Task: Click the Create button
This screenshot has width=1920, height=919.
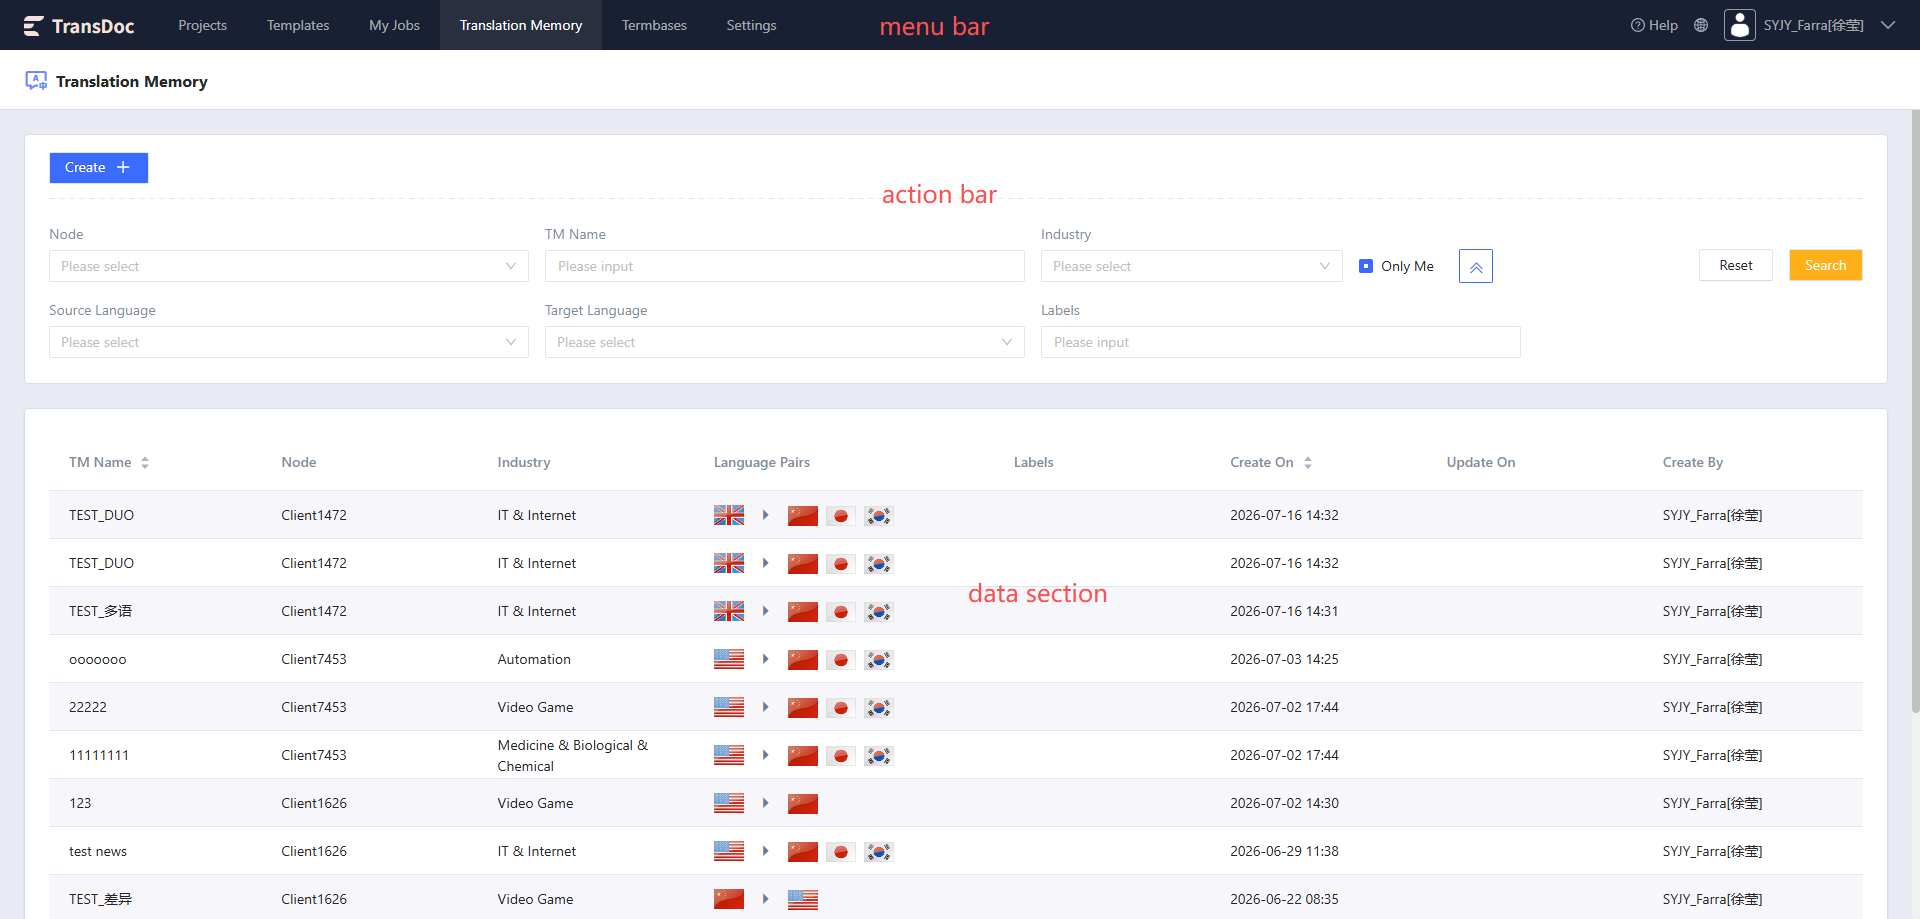Action: point(99,168)
